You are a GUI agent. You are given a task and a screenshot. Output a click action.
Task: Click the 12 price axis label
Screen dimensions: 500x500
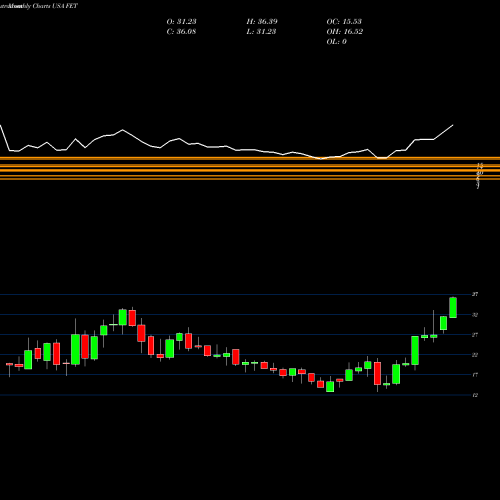475,395
